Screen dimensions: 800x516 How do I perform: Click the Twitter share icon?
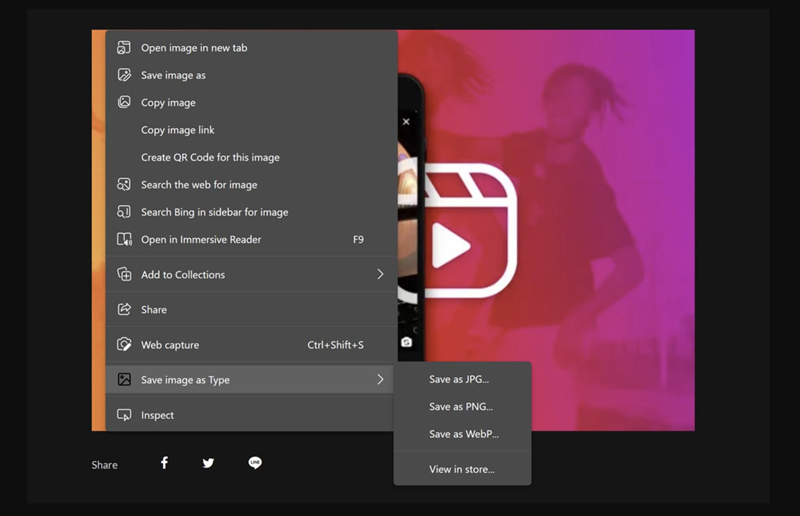click(208, 463)
